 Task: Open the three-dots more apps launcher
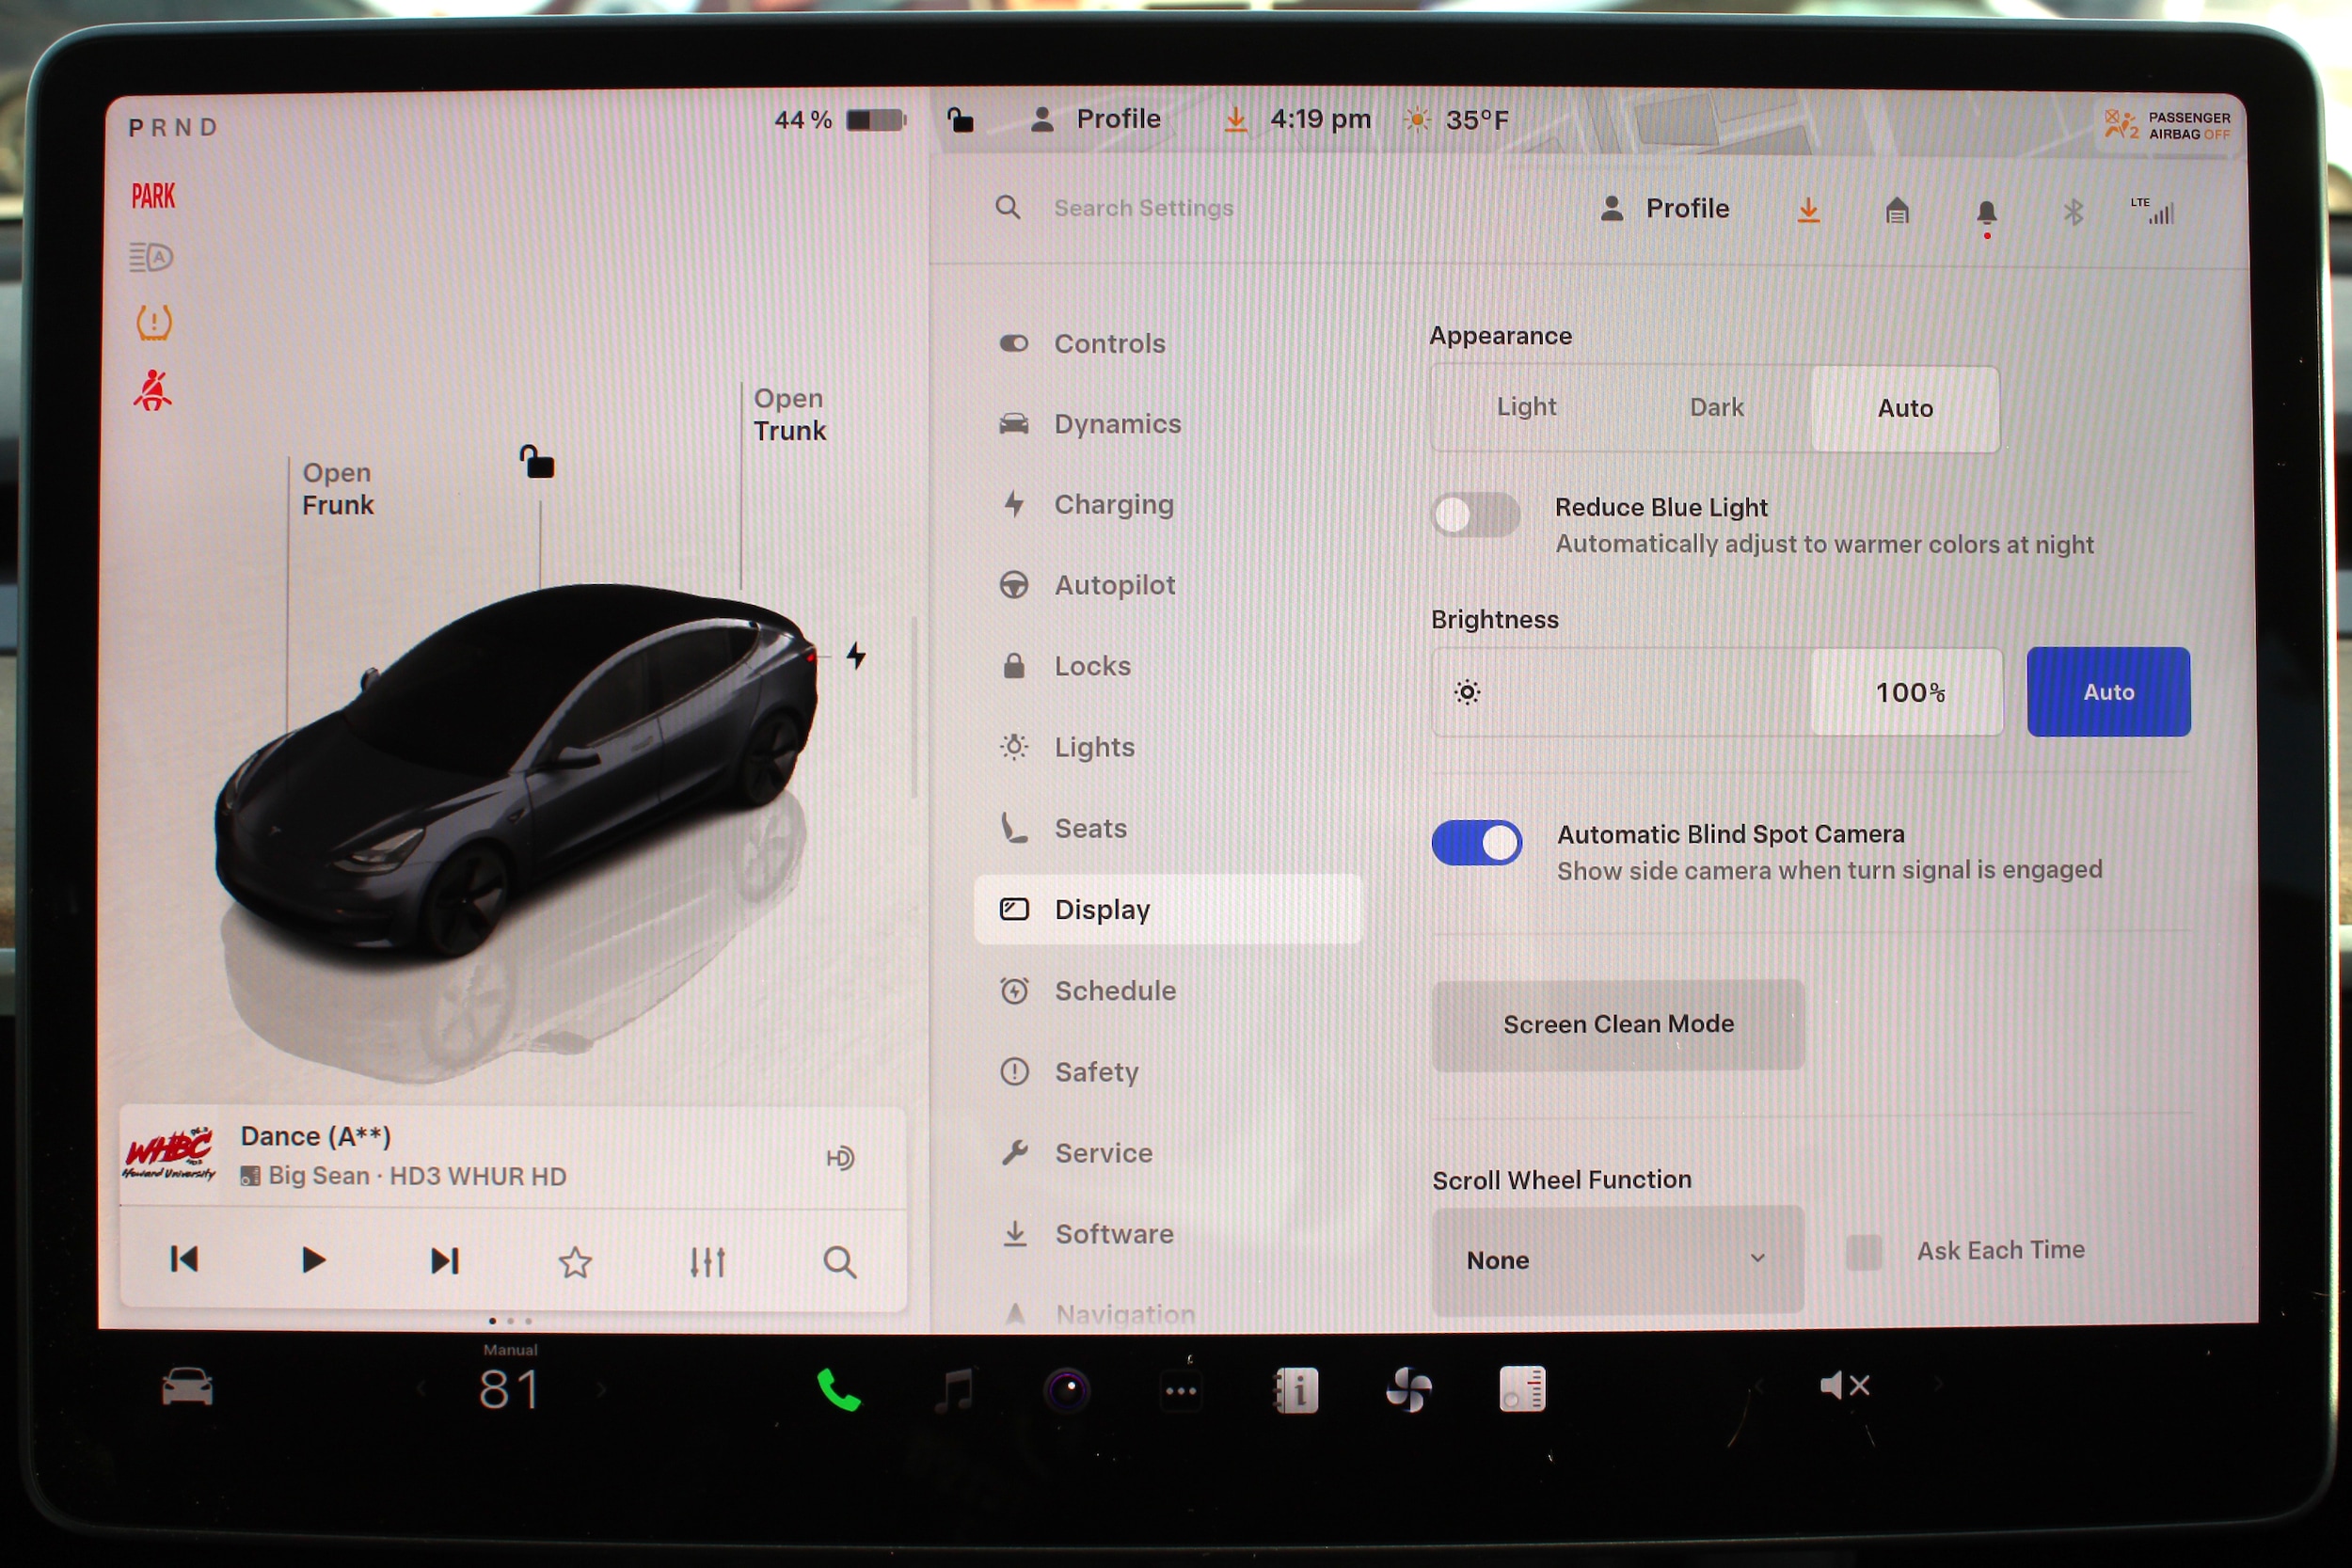pos(1181,1391)
